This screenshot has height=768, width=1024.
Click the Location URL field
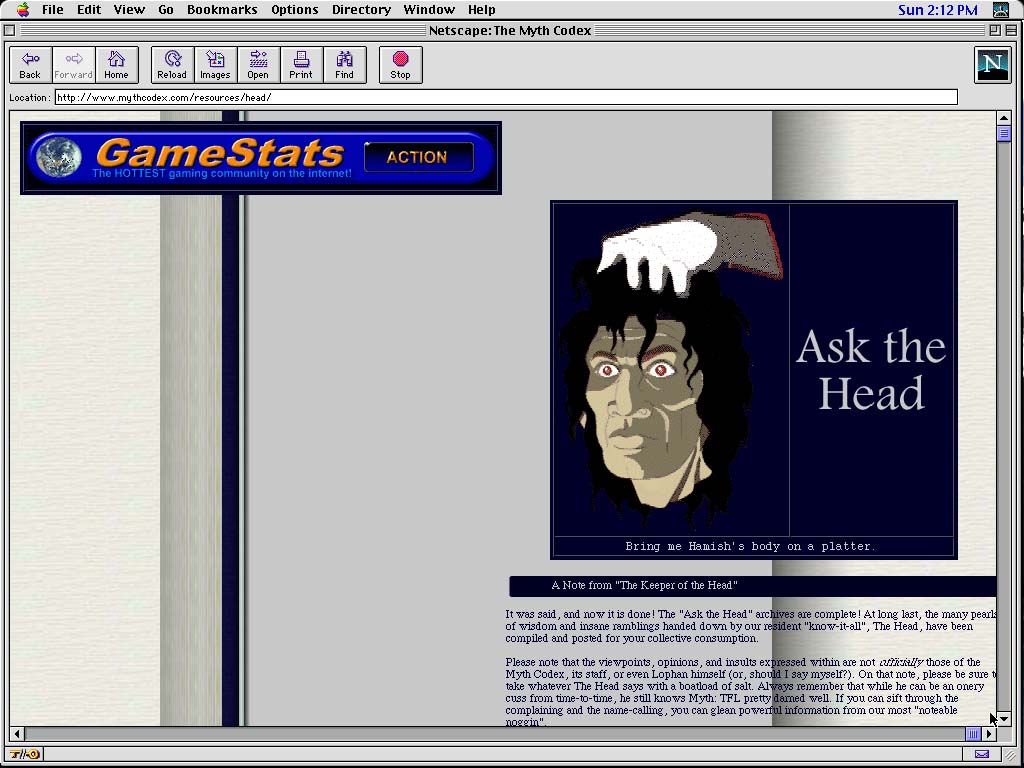(505, 97)
